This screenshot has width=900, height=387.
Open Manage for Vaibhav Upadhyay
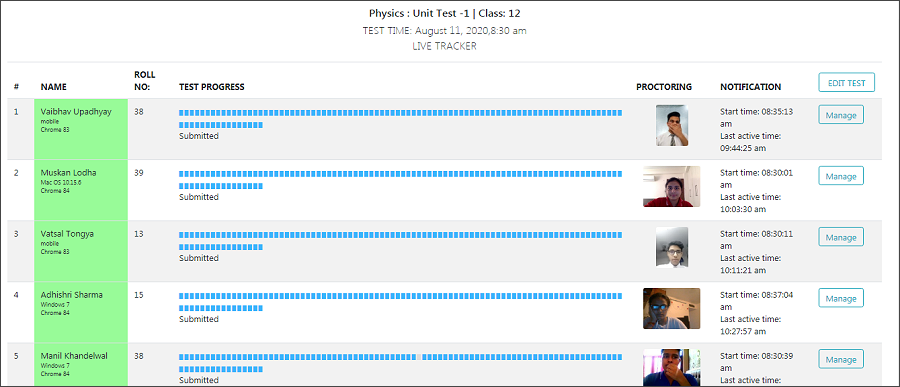[841, 115]
